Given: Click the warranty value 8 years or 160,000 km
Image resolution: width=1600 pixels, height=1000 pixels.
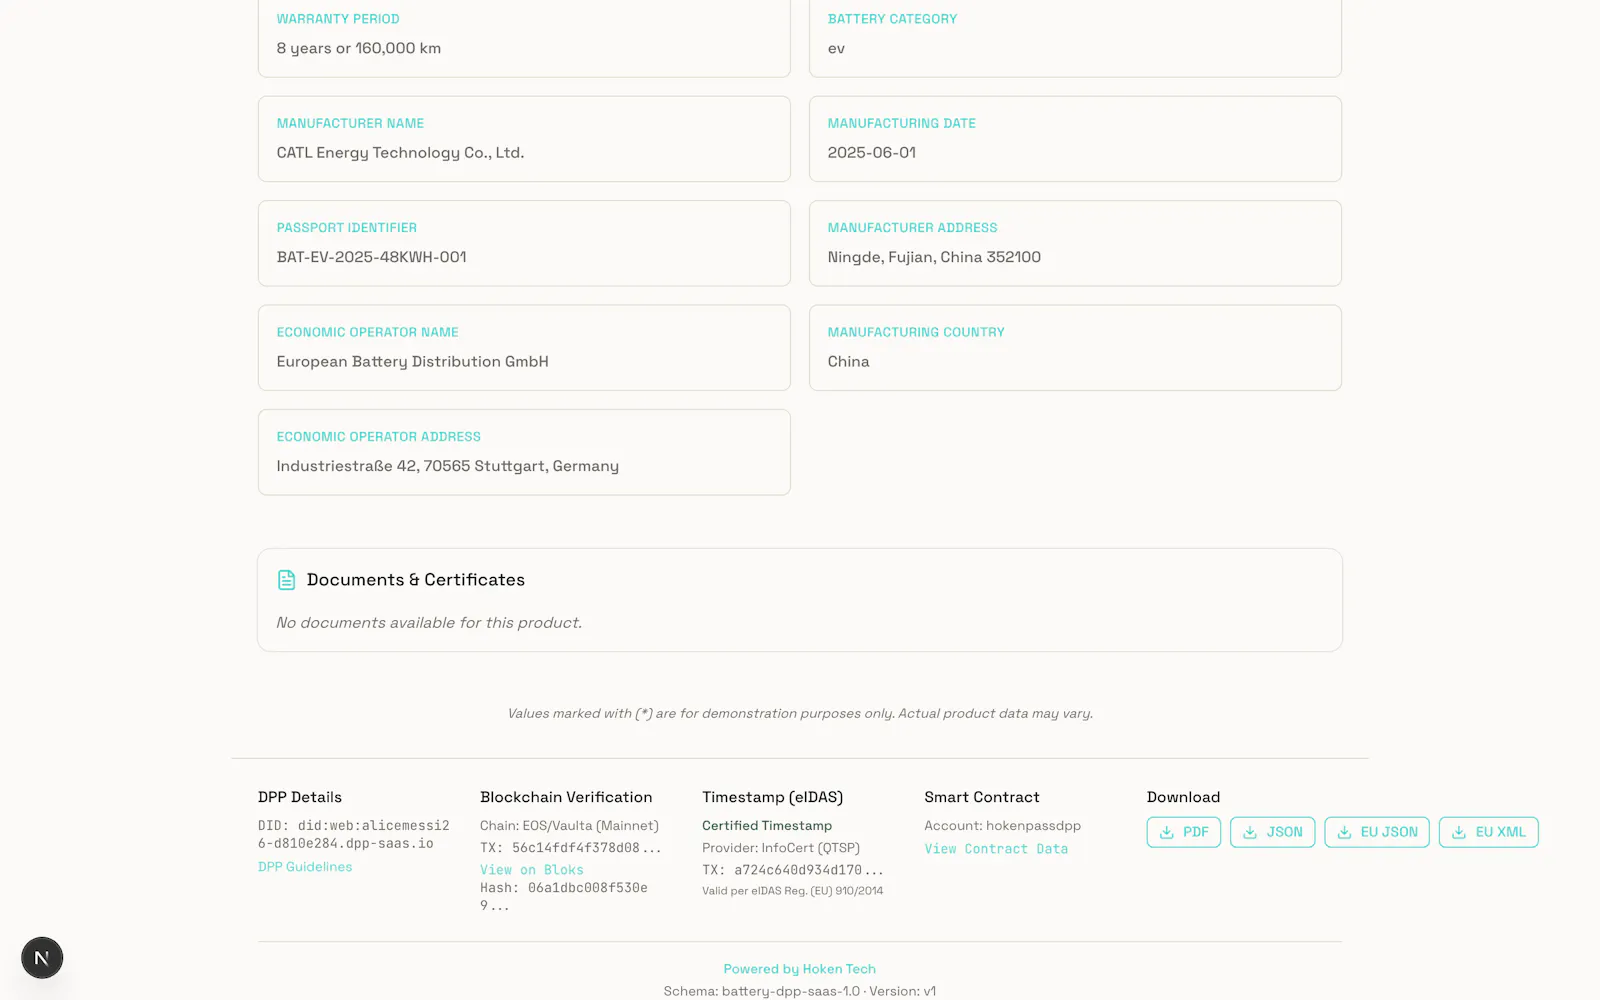Looking at the screenshot, I should click(359, 48).
